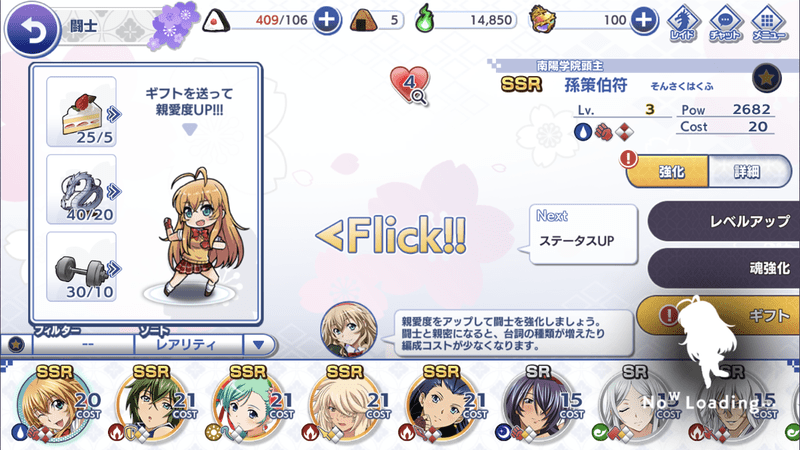This screenshot has height=450, width=800.
Task: Open the menu grid icon
Action: point(767,23)
